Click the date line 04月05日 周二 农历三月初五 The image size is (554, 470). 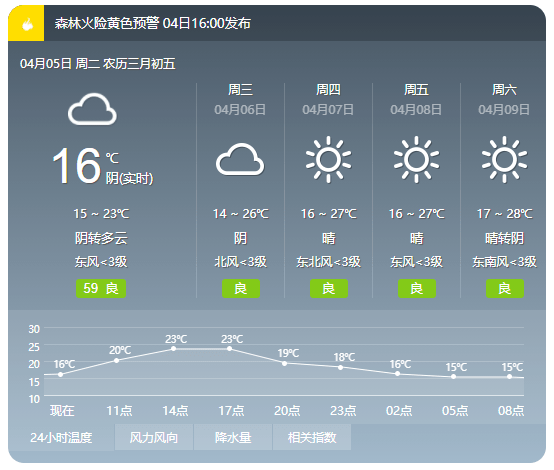pyautogui.click(x=98, y=64)
